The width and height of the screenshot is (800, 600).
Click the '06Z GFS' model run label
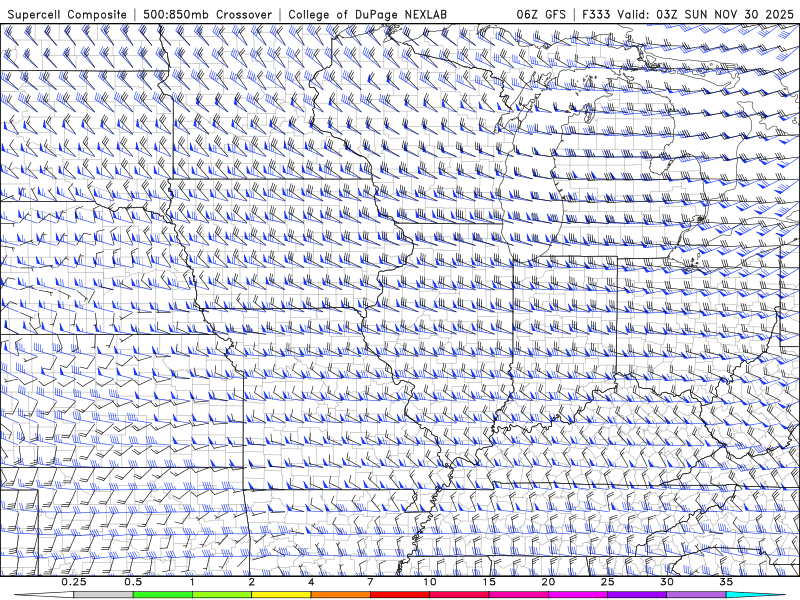coord(541,14)
